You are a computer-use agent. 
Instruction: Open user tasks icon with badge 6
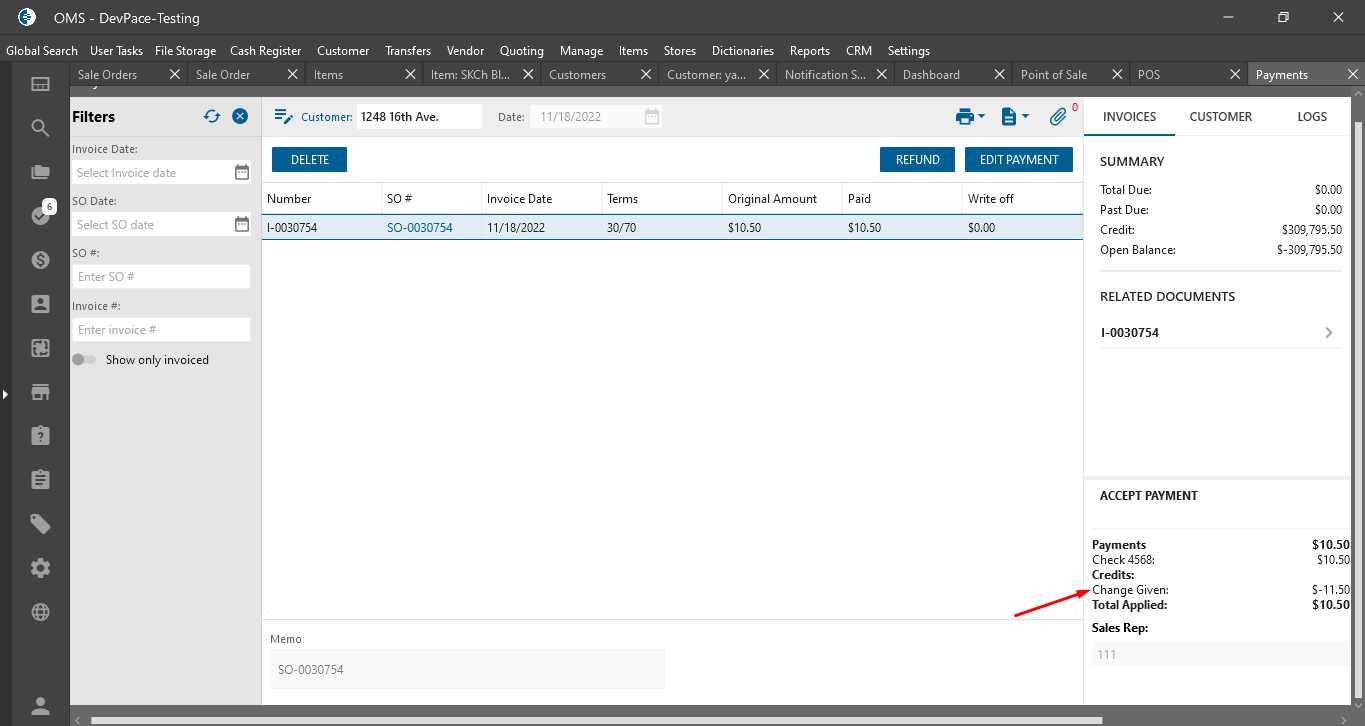click(40, 215)
